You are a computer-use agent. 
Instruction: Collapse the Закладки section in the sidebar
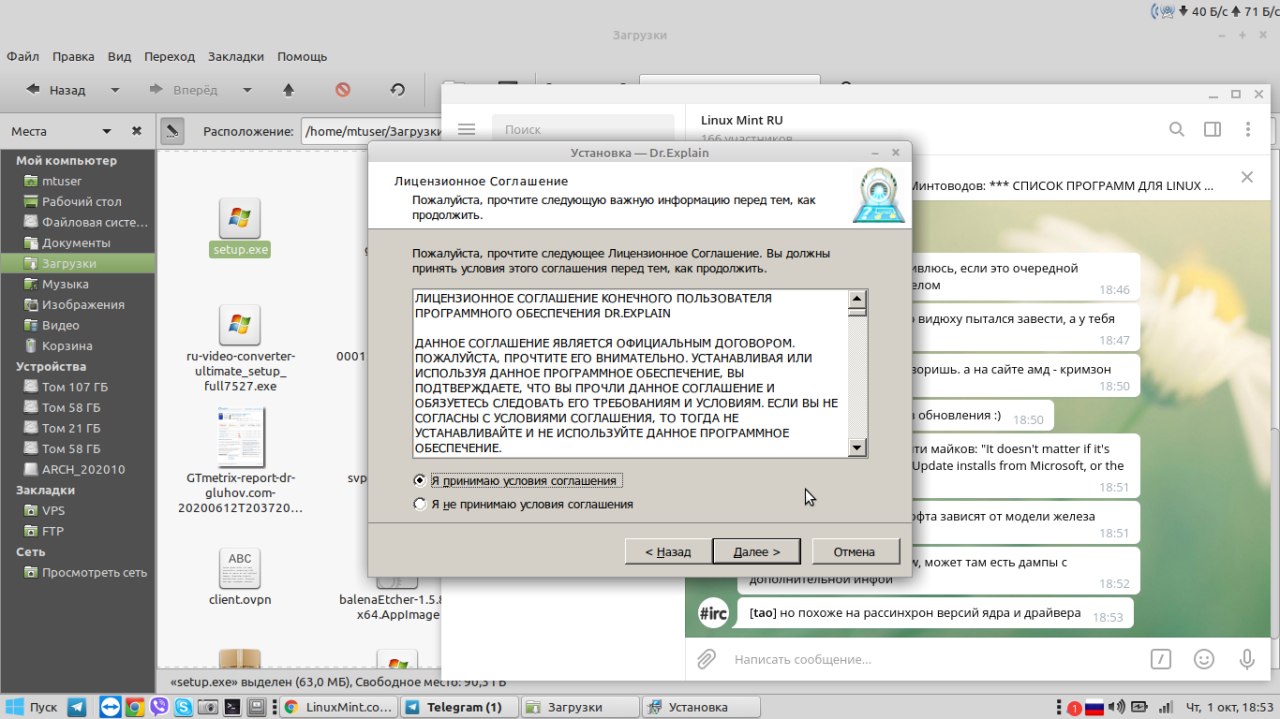(45, 490)
